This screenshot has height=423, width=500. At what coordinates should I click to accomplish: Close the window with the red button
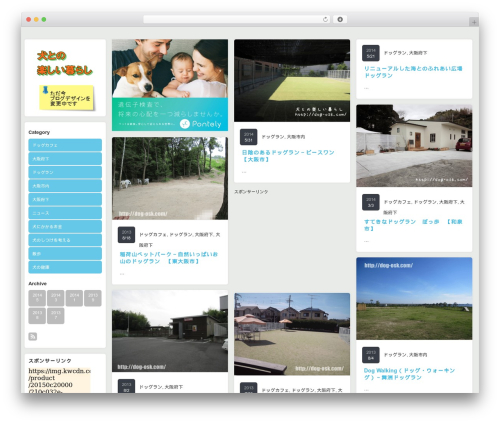(29, 19)
